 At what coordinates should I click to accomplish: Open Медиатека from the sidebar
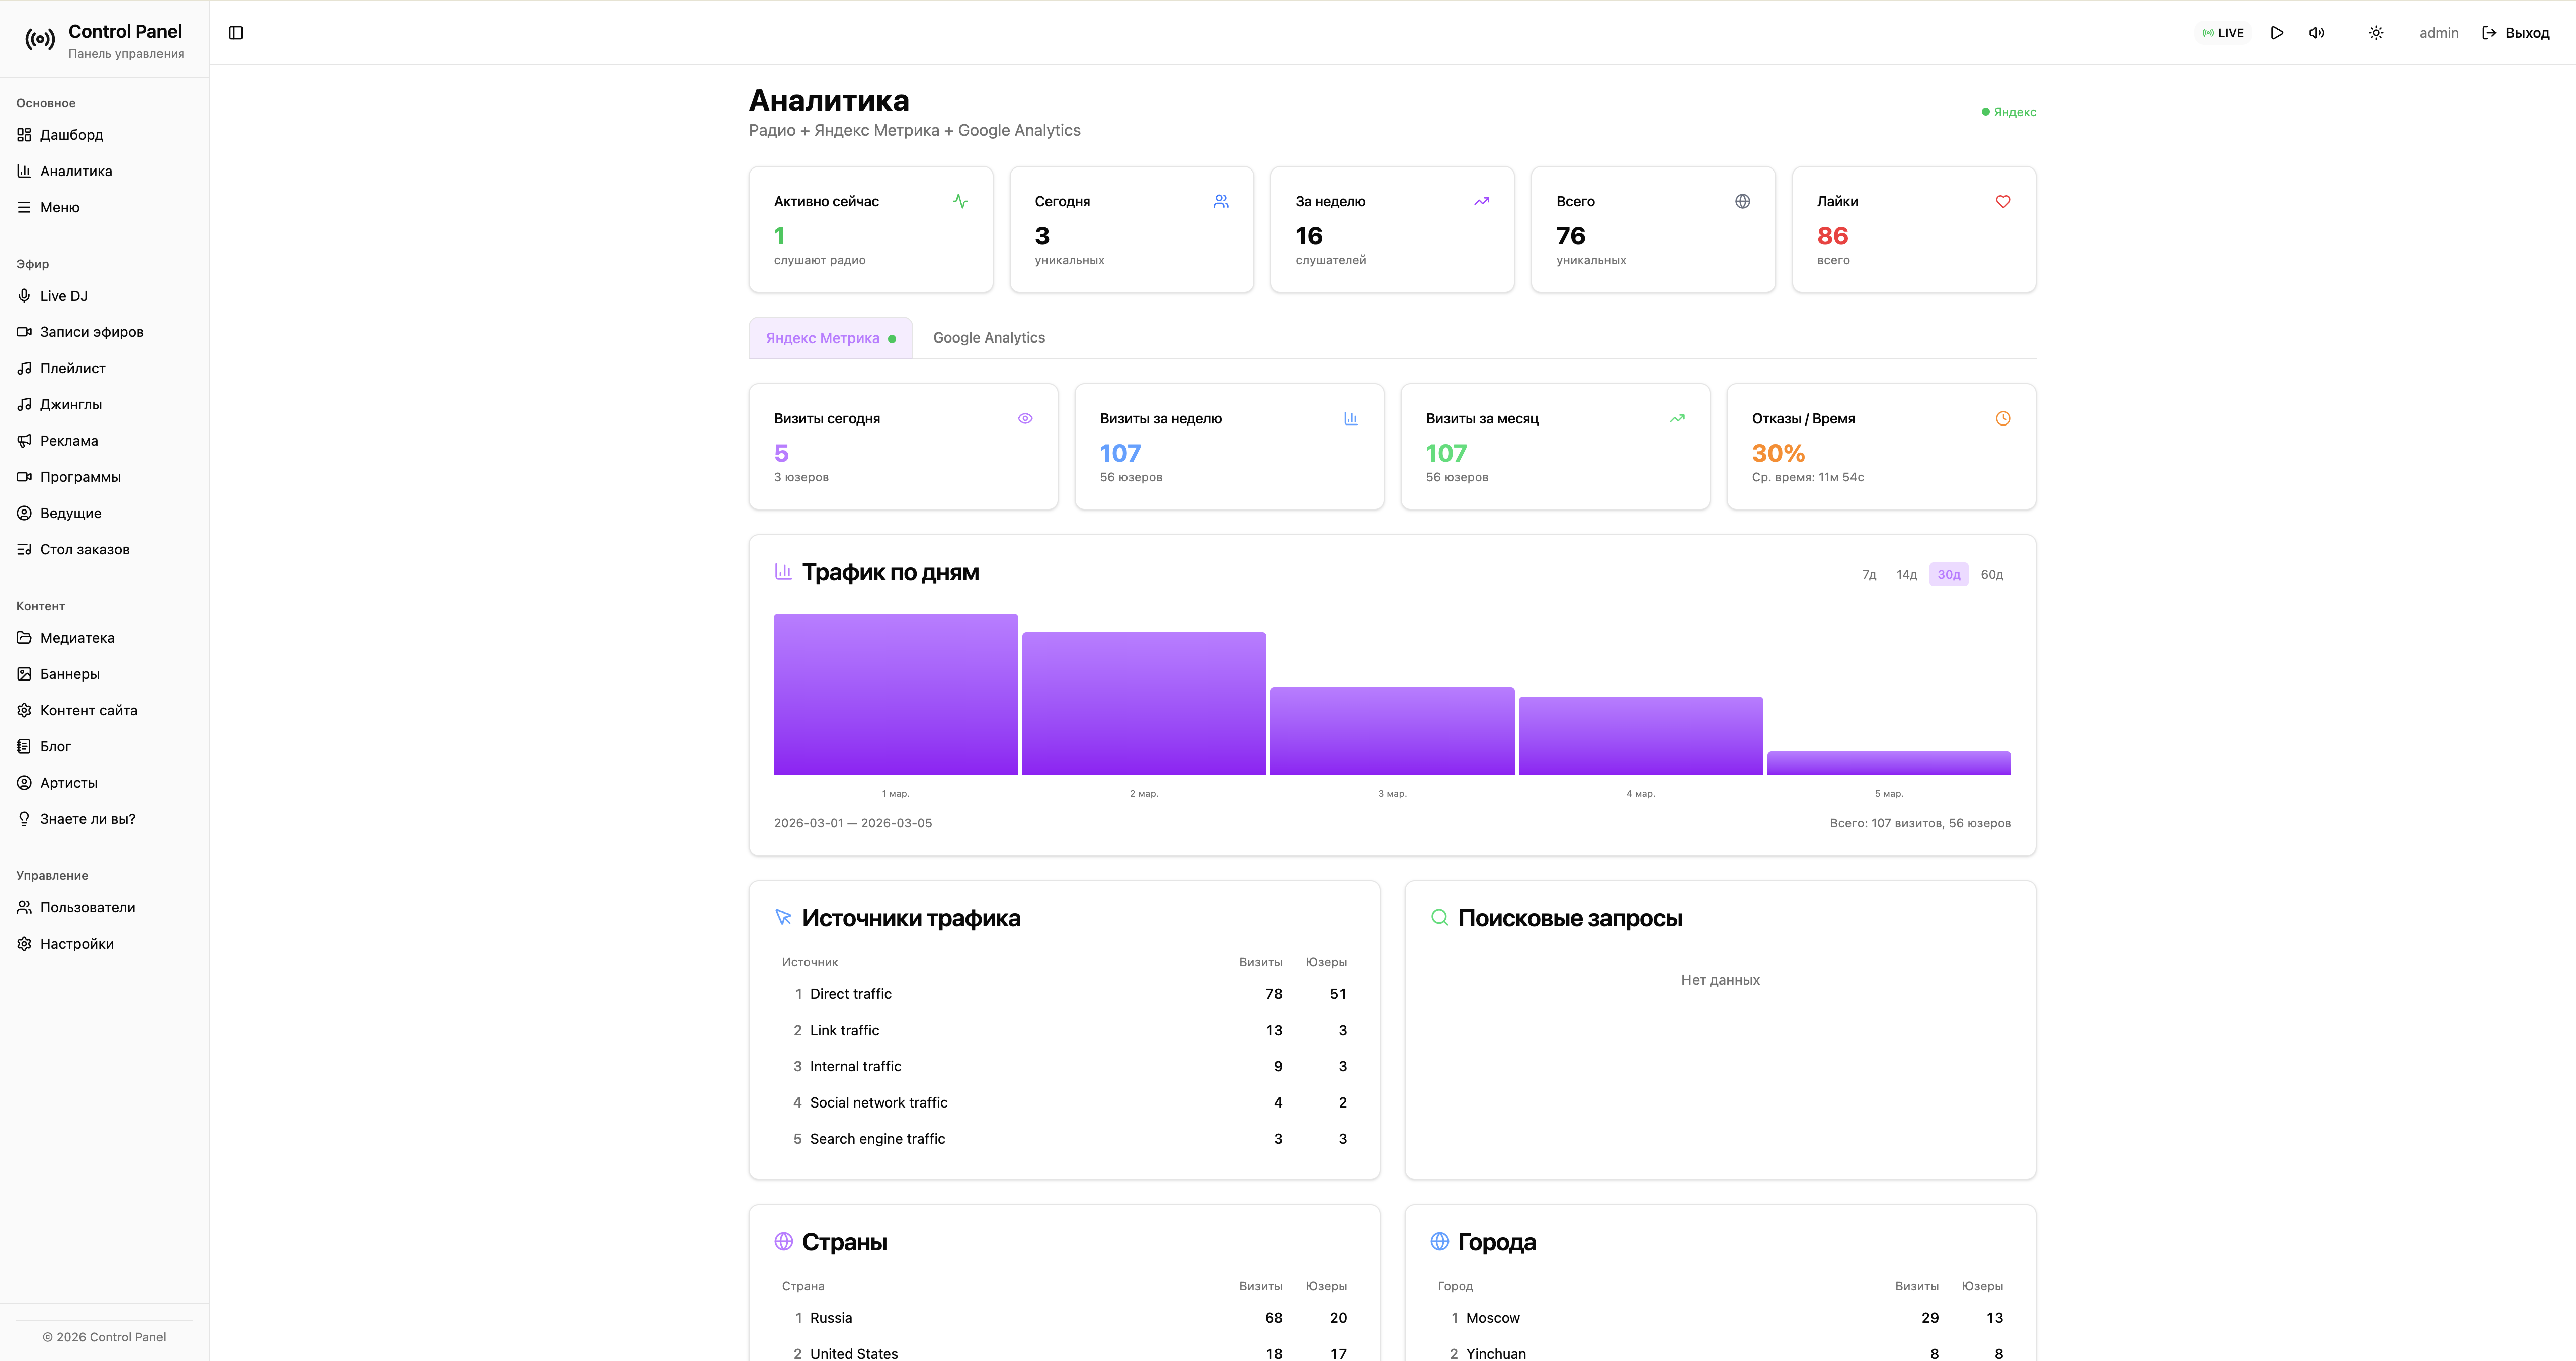[77, 638]
